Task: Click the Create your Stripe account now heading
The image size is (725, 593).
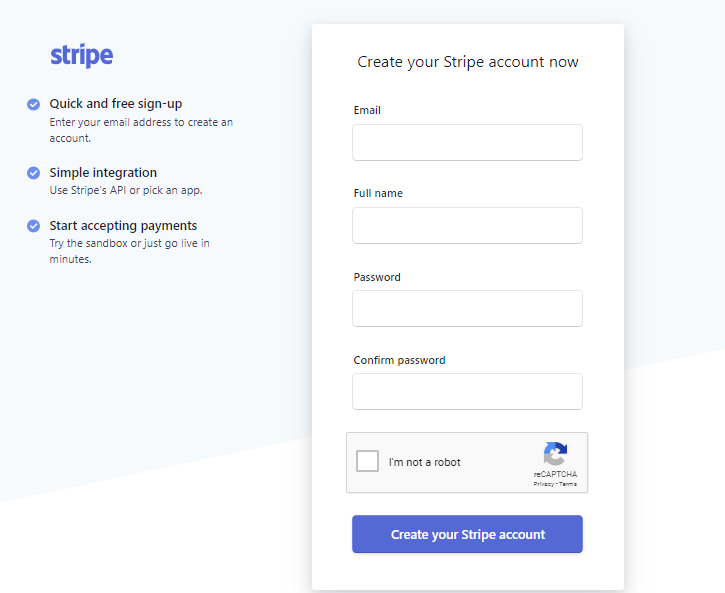Action: [x=468, y=62]
